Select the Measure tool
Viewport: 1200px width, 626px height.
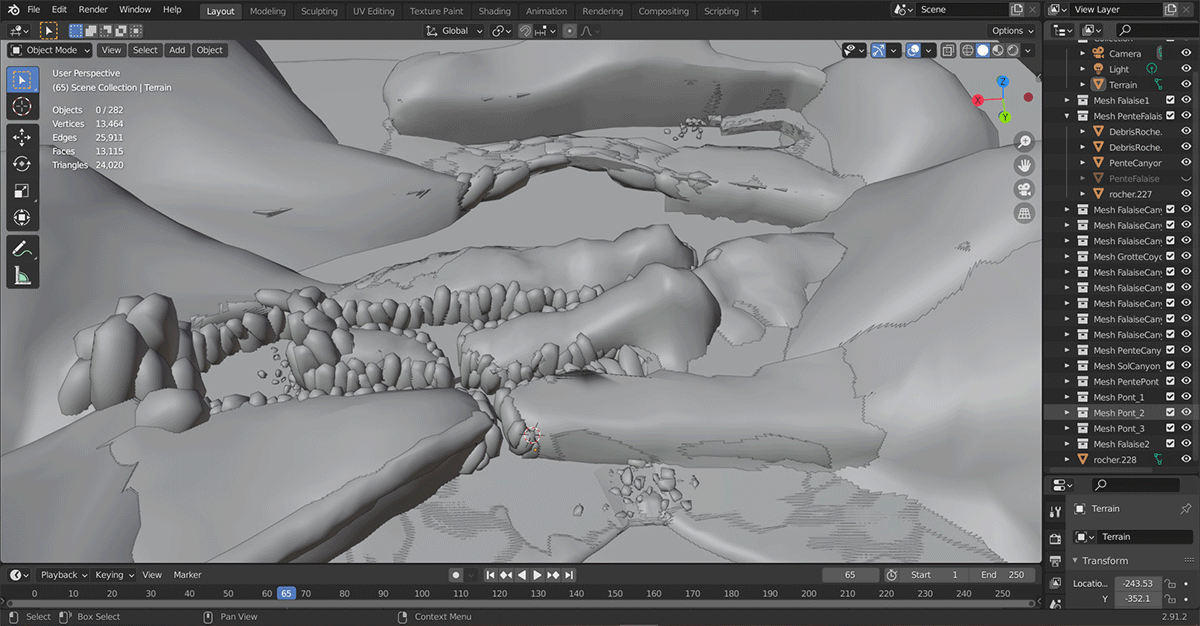pos(22,275)
